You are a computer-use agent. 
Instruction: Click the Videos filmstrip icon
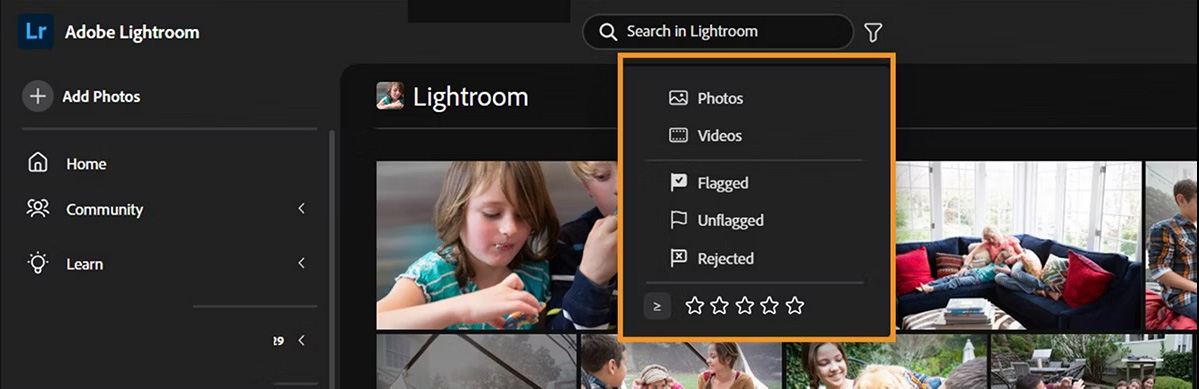678,135
